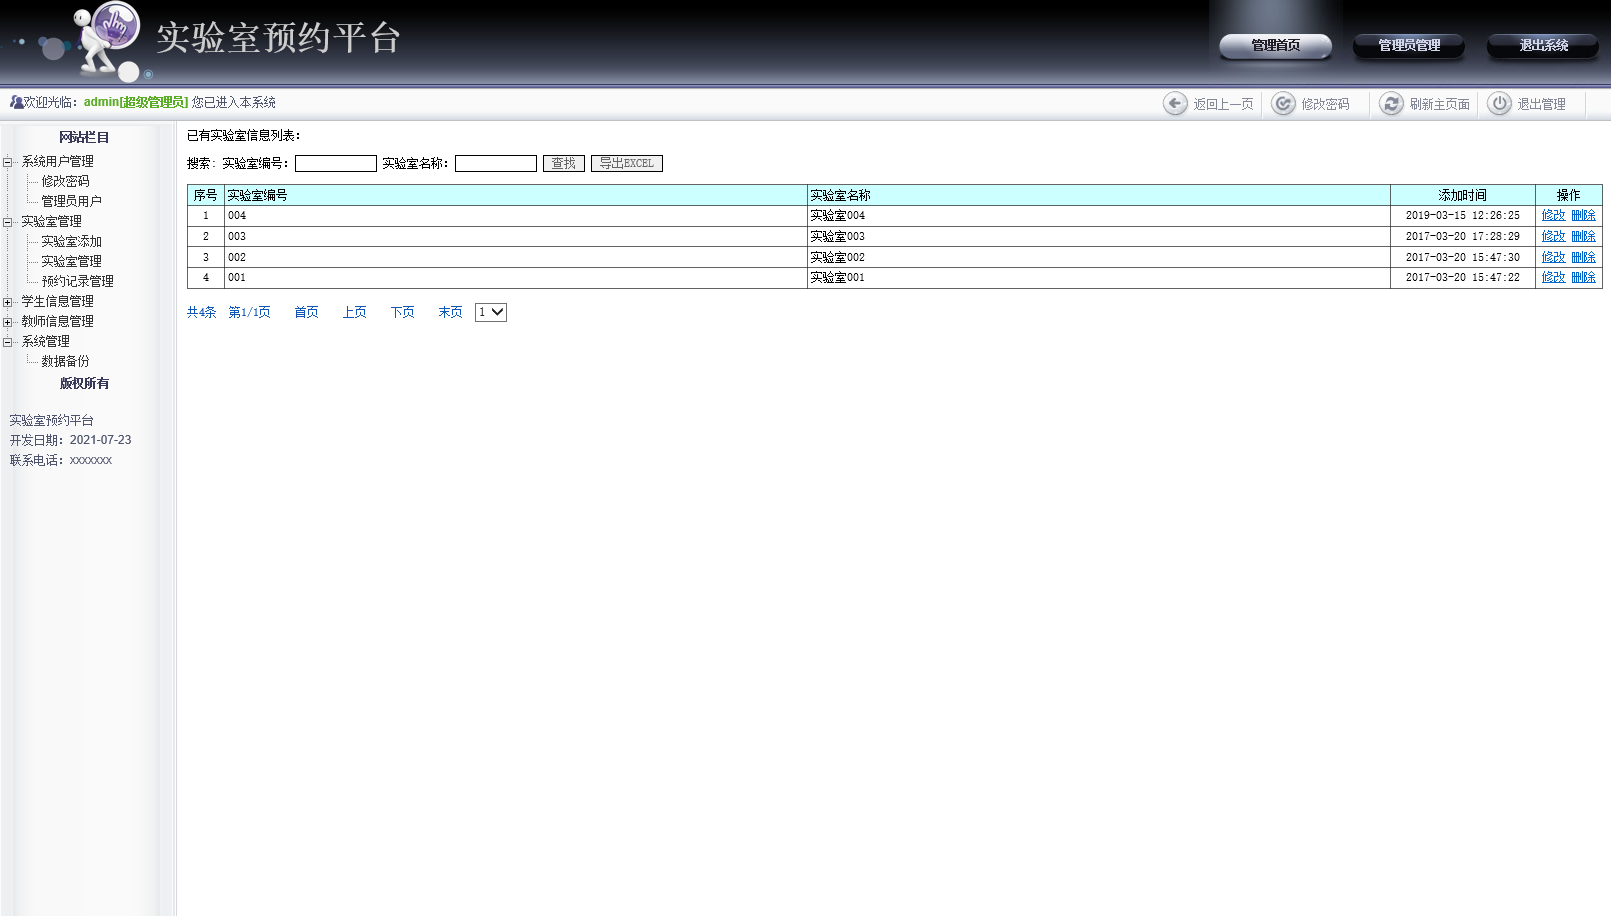Image resolution: width=1611 pixels, height=916 pixels.
Task: Click the 修改密码 toolbar icon
Action: click(1283, 104)
